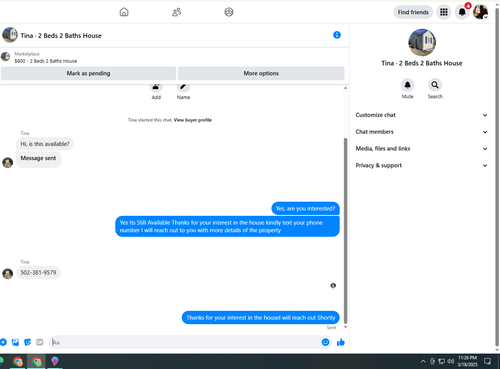The width and height of the screenshot is (500, 369).
Task: Send a thumbs up like
Action: pos(341,342)
